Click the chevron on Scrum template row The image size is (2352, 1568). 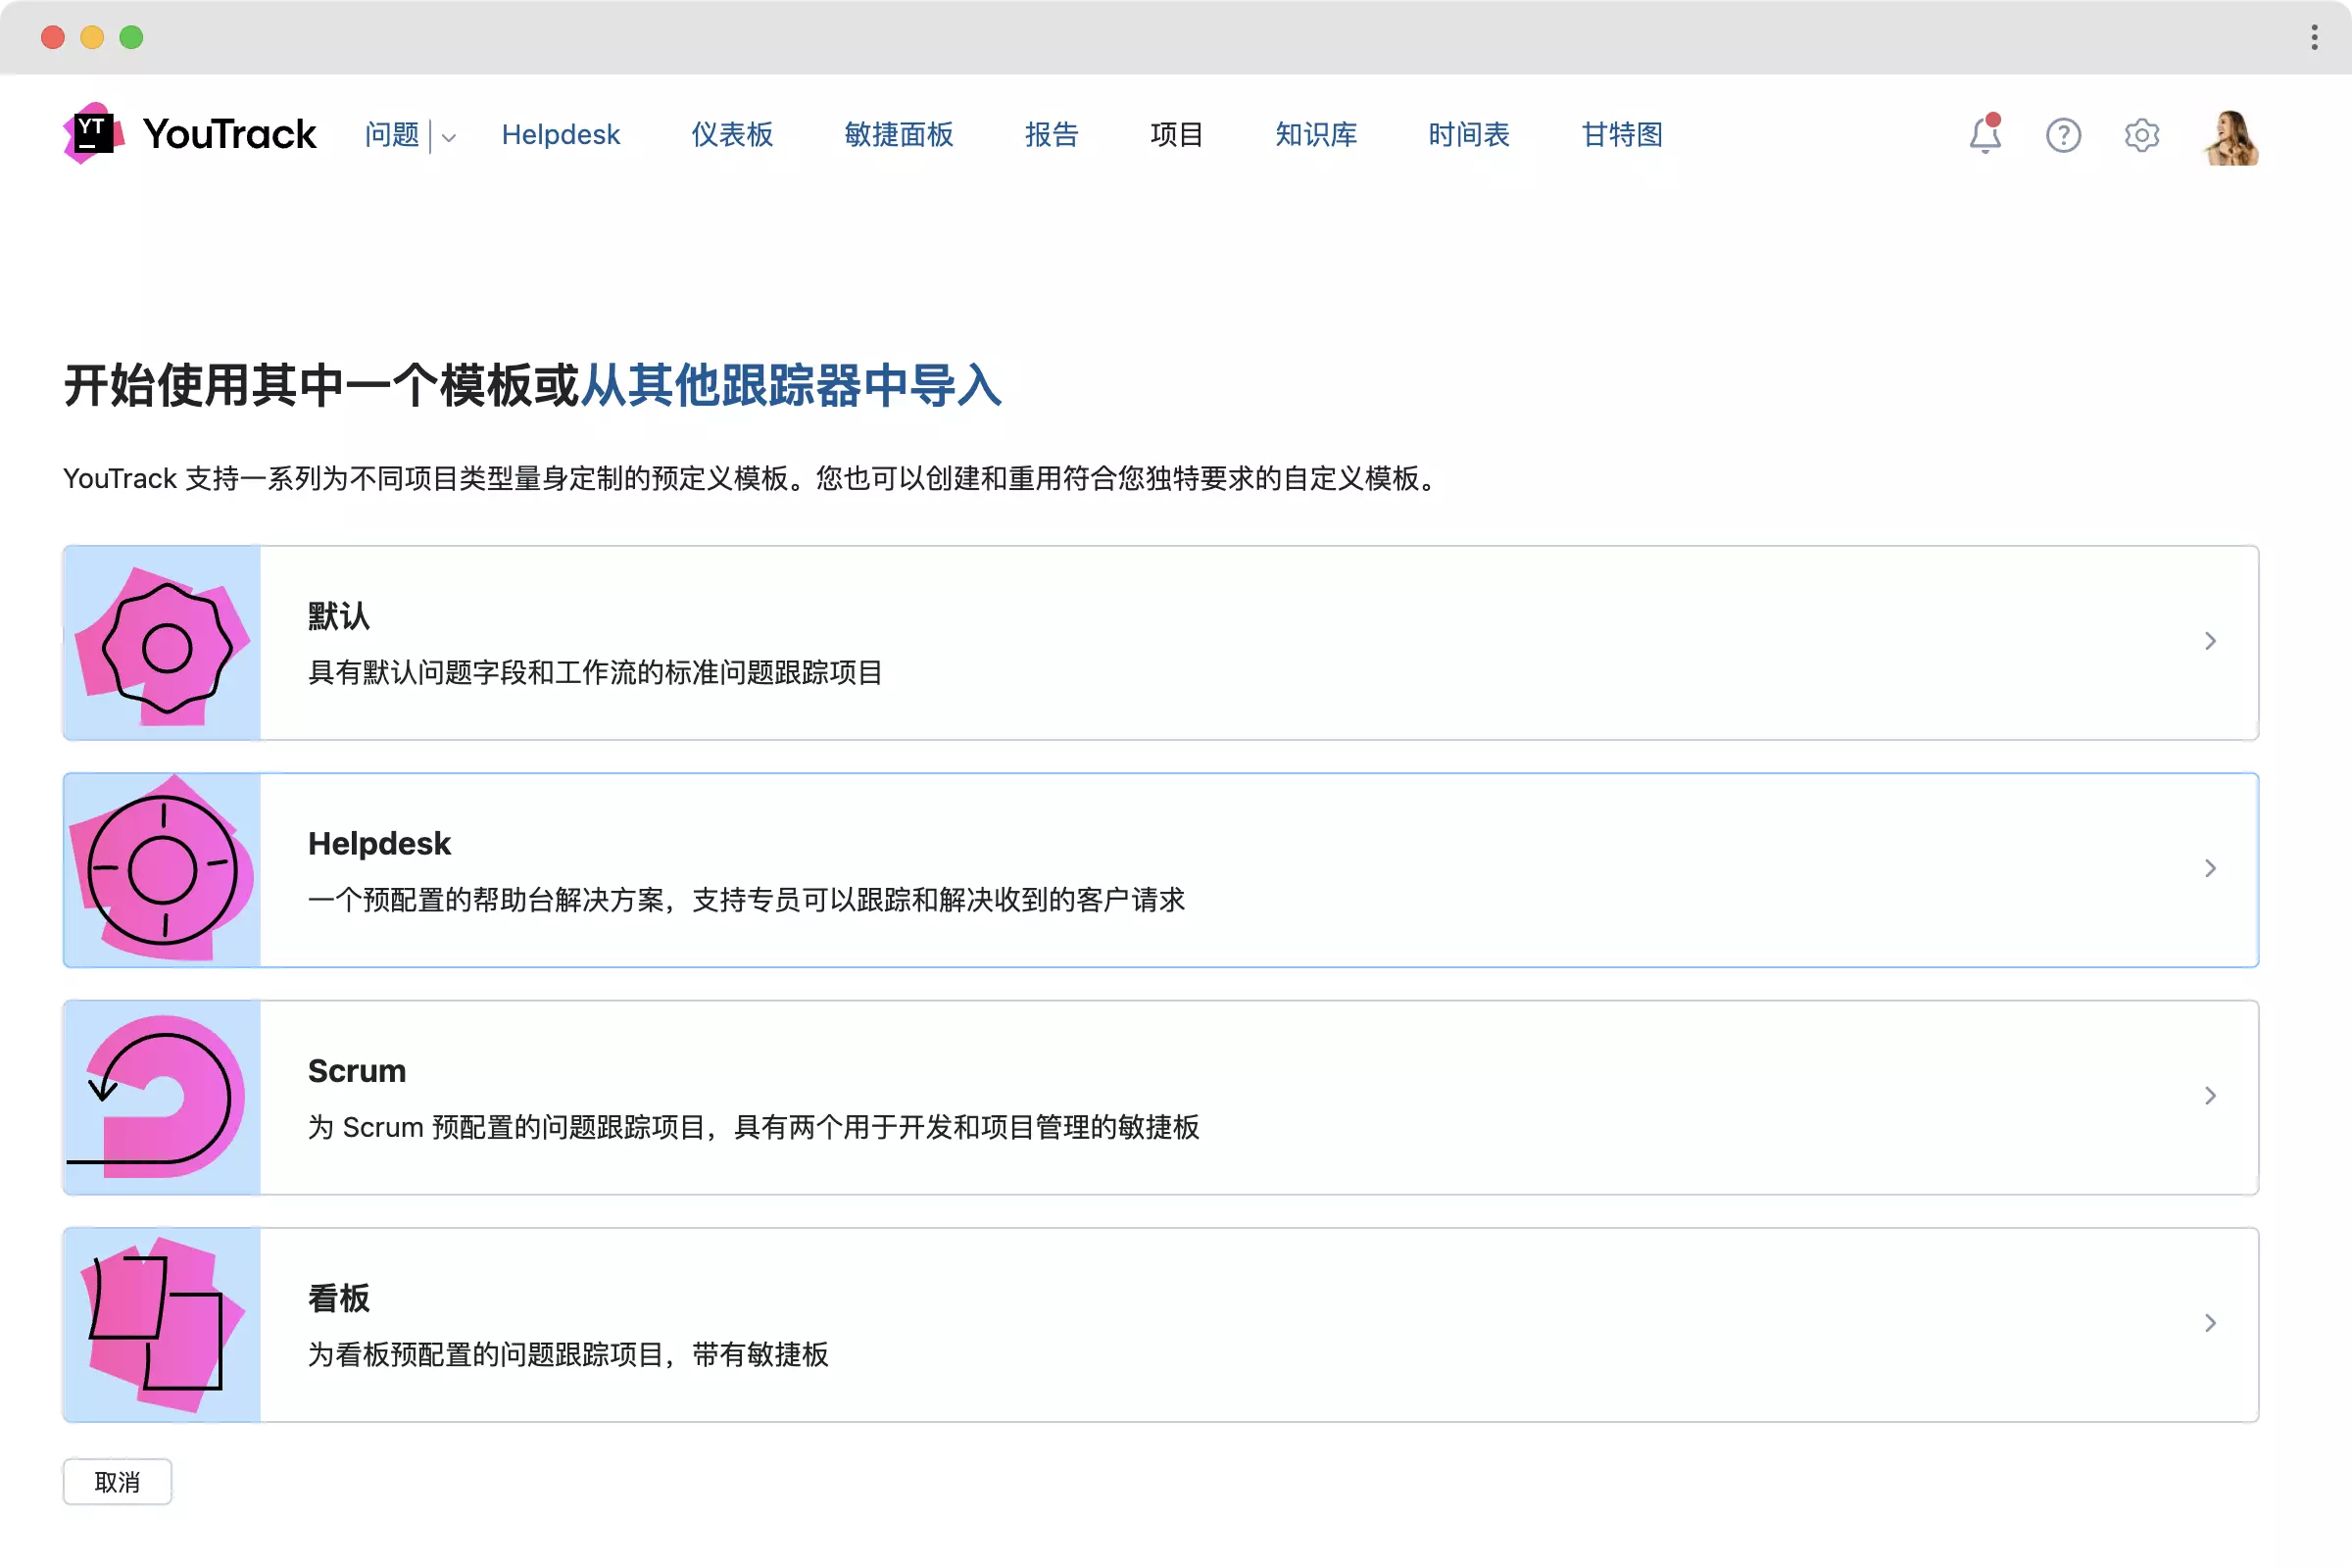click(2210, 1096)
